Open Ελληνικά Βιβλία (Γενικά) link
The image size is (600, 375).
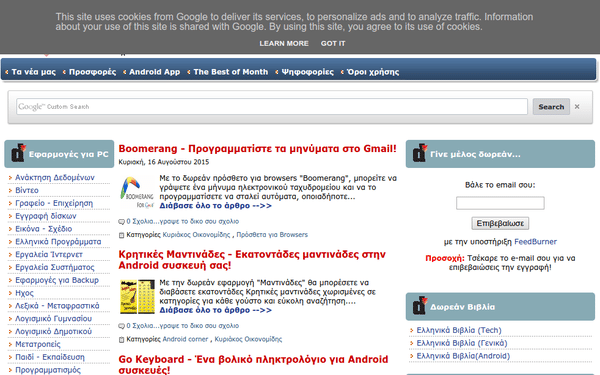[x=462, y=343]
